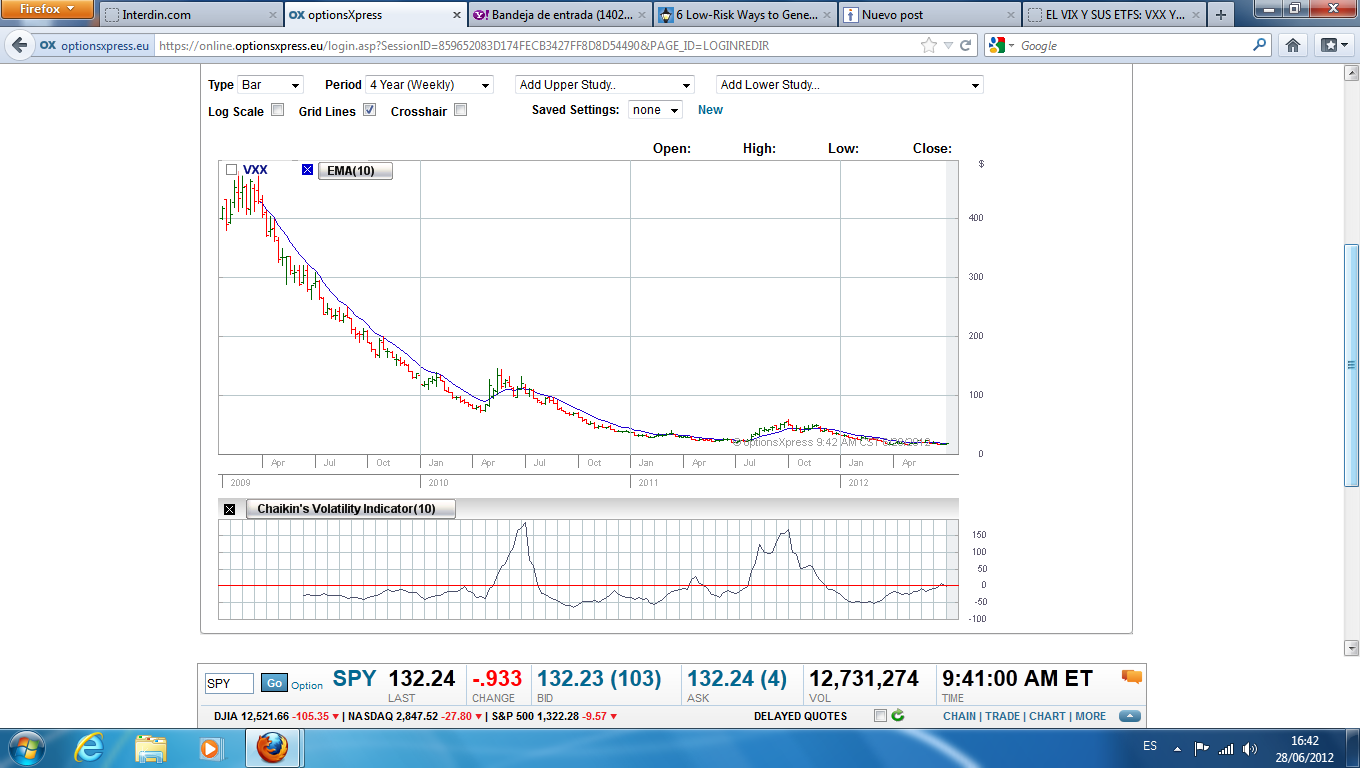Screen dimensions: 1360x768
Task: Reload the page from the address bar
Action: [x=966, y=45]
